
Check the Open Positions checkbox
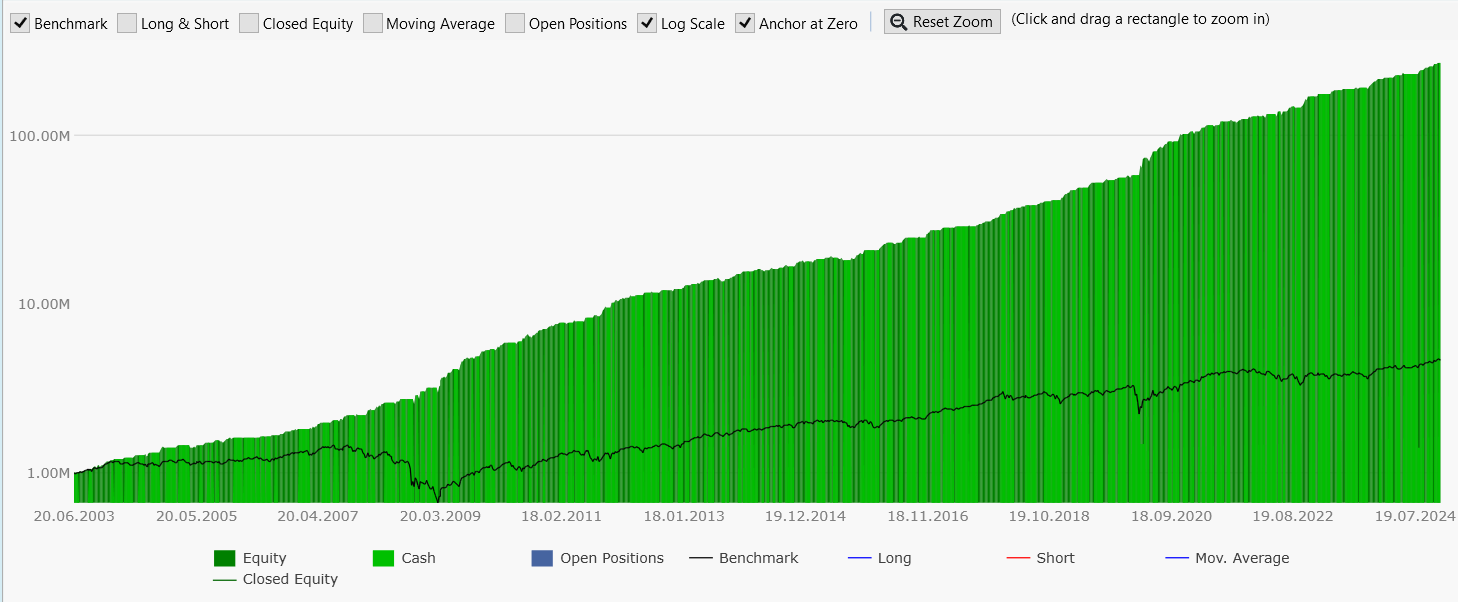tap(515, 23)
